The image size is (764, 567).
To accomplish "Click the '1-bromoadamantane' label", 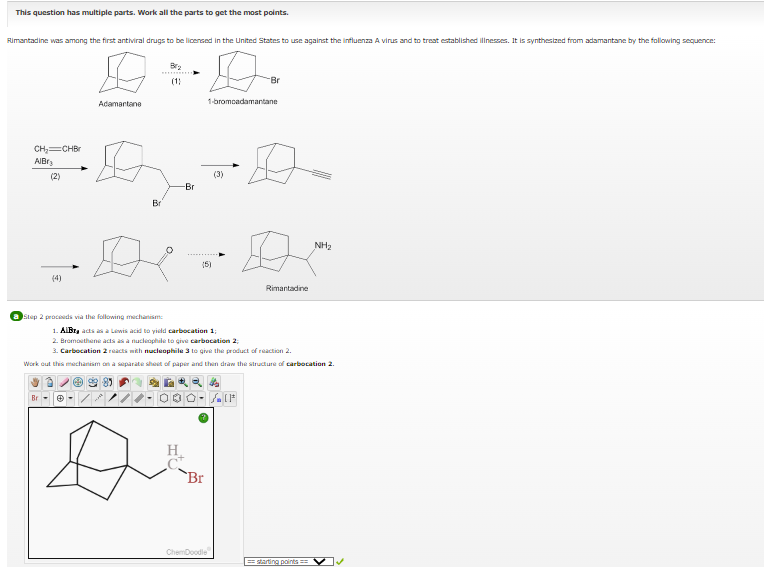I will pos(242,101).
